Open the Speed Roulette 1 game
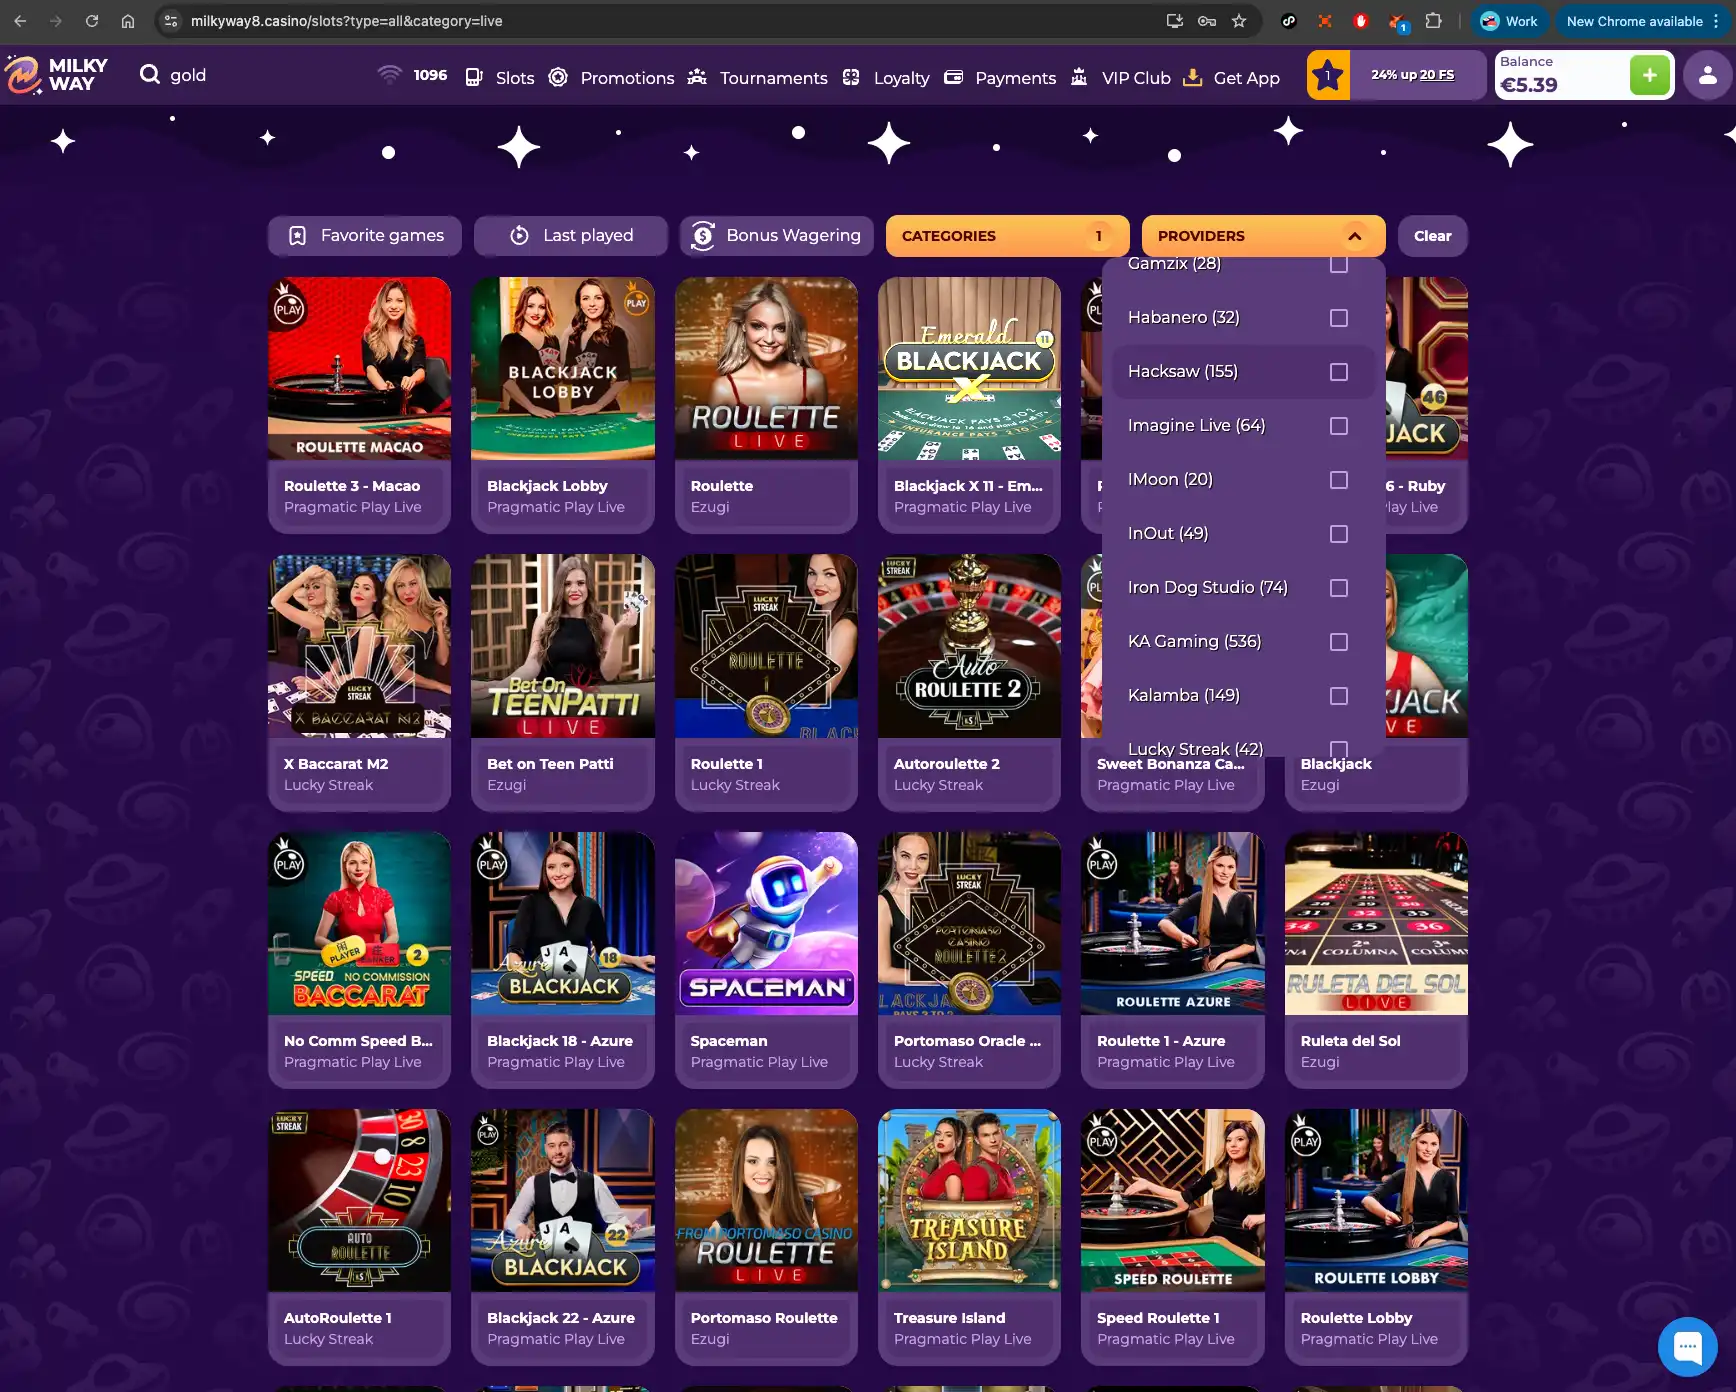Image resolution: width=1736 pixels, height=1392 pixels. 1172,1237
